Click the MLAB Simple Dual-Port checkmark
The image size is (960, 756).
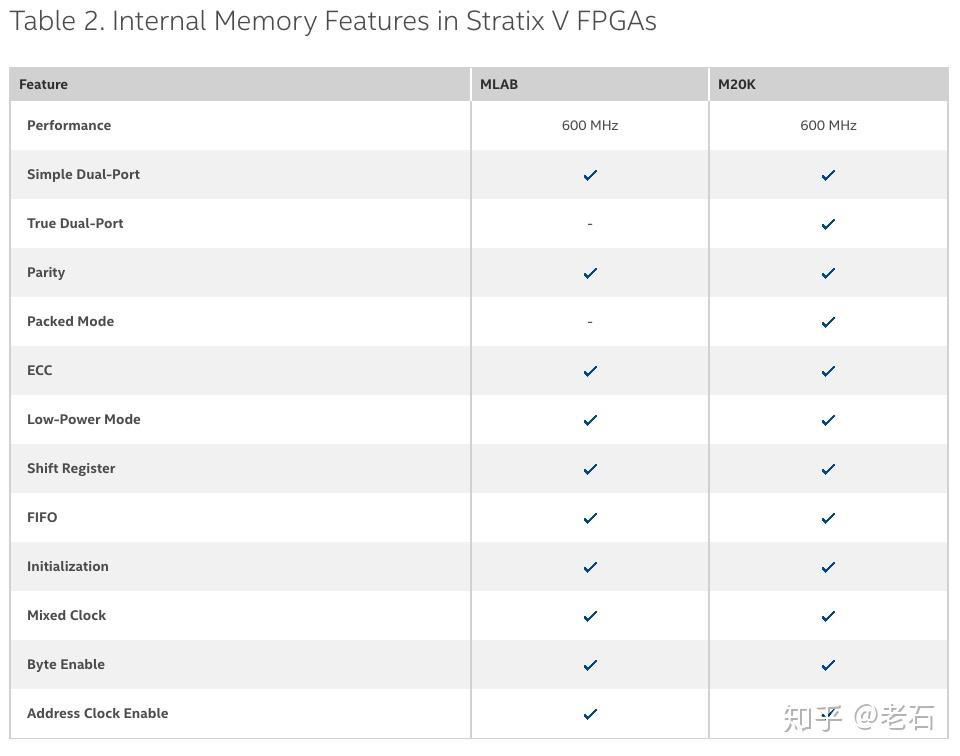(590, 175)
